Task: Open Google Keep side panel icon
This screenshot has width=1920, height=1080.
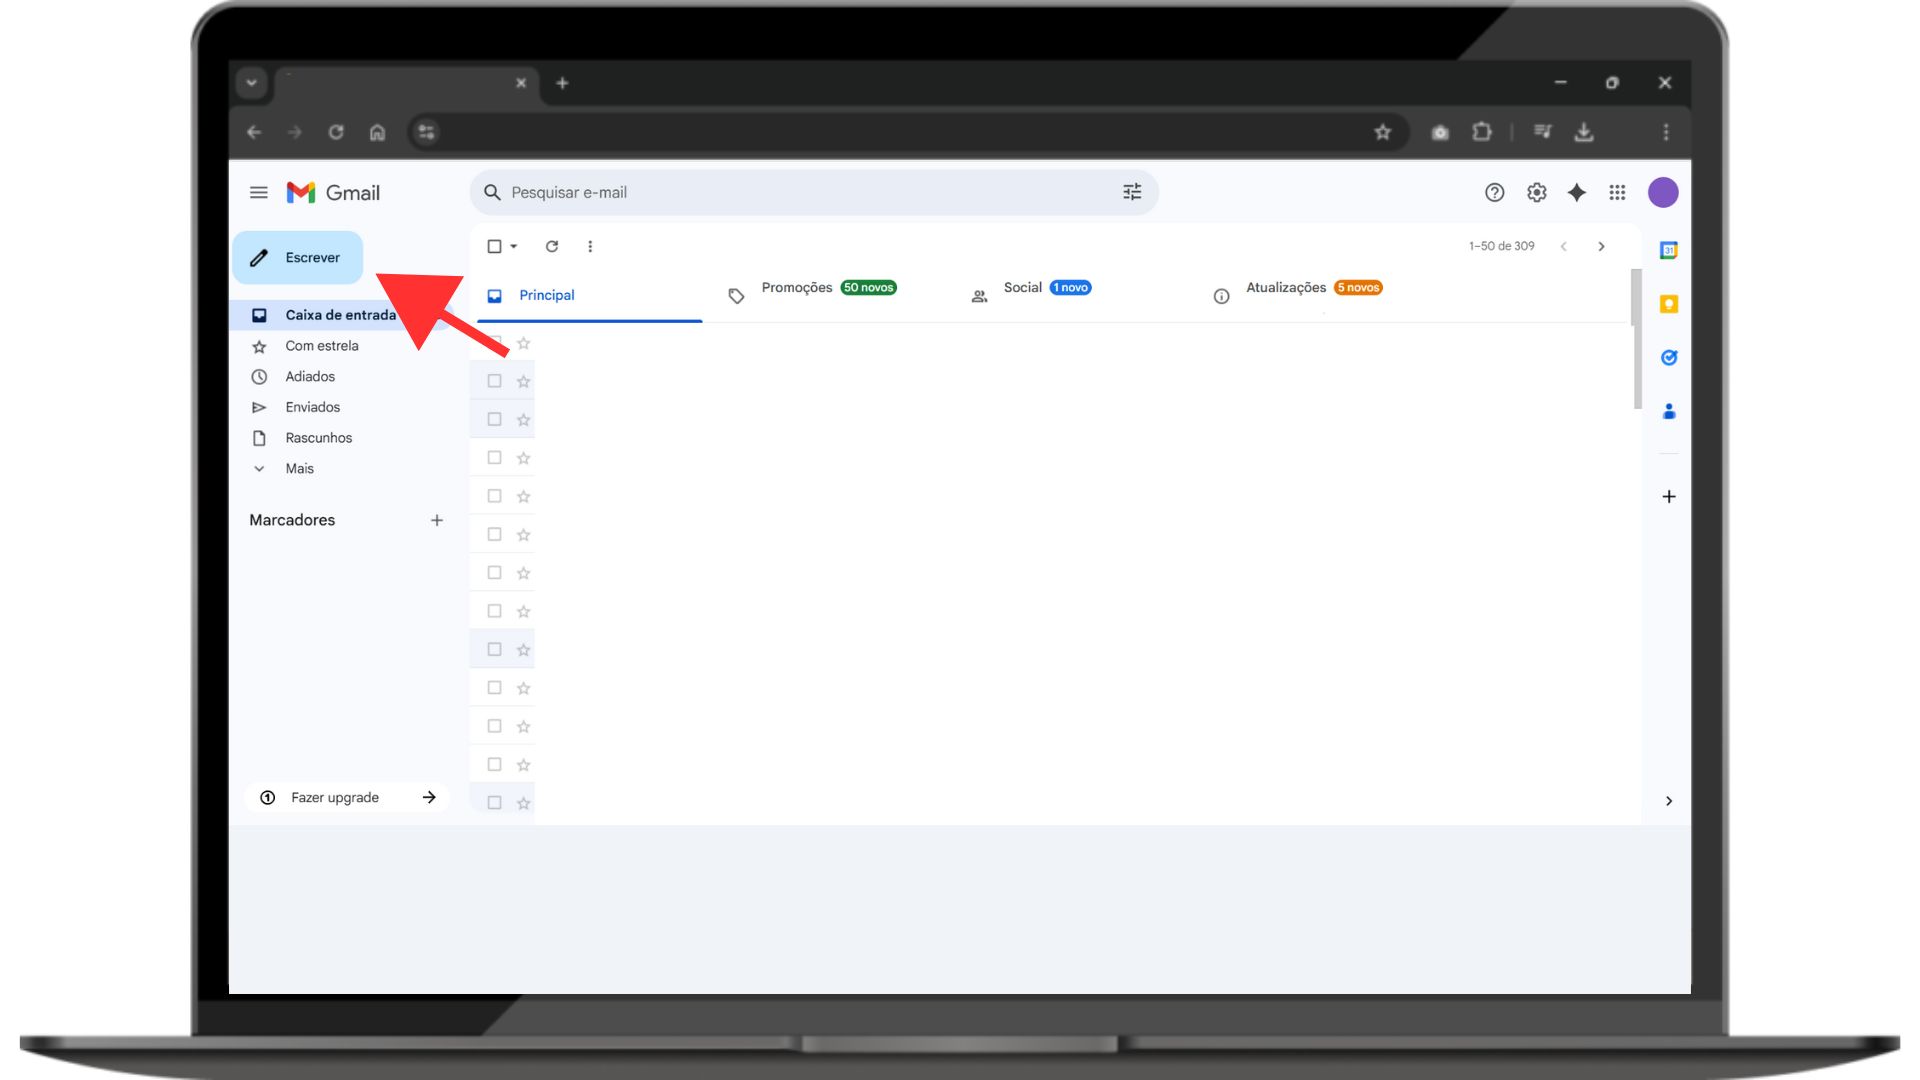Action: (1668, 304)
